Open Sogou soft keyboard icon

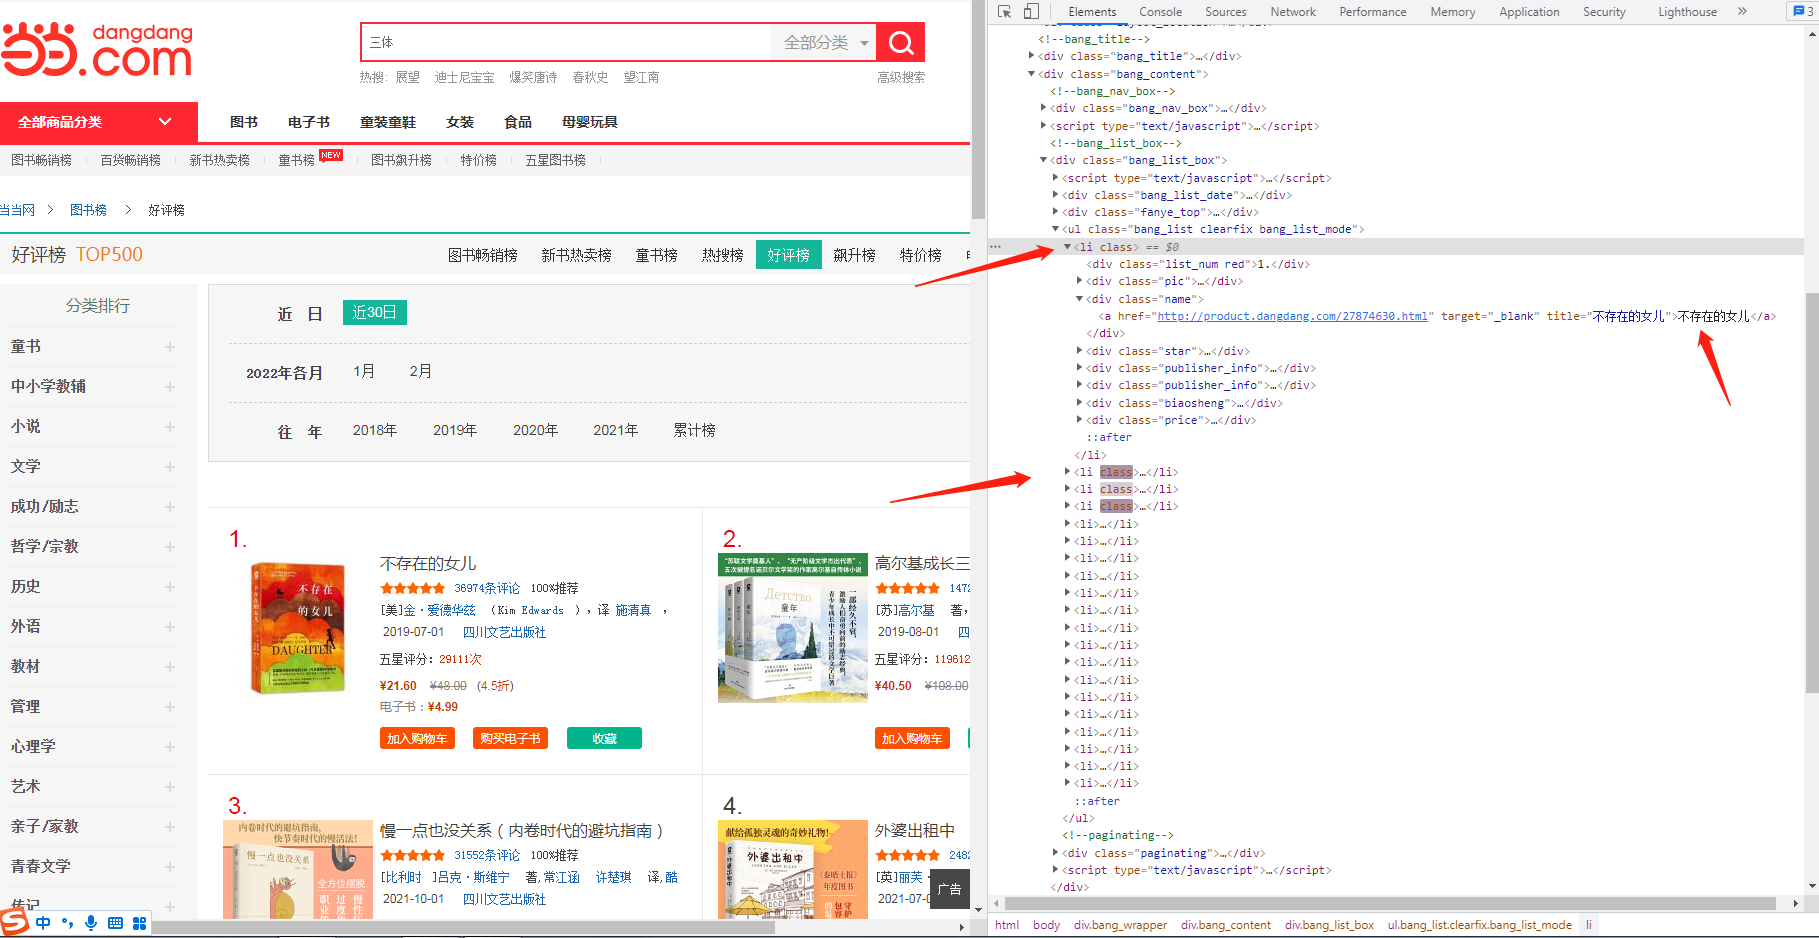(115, 923)
